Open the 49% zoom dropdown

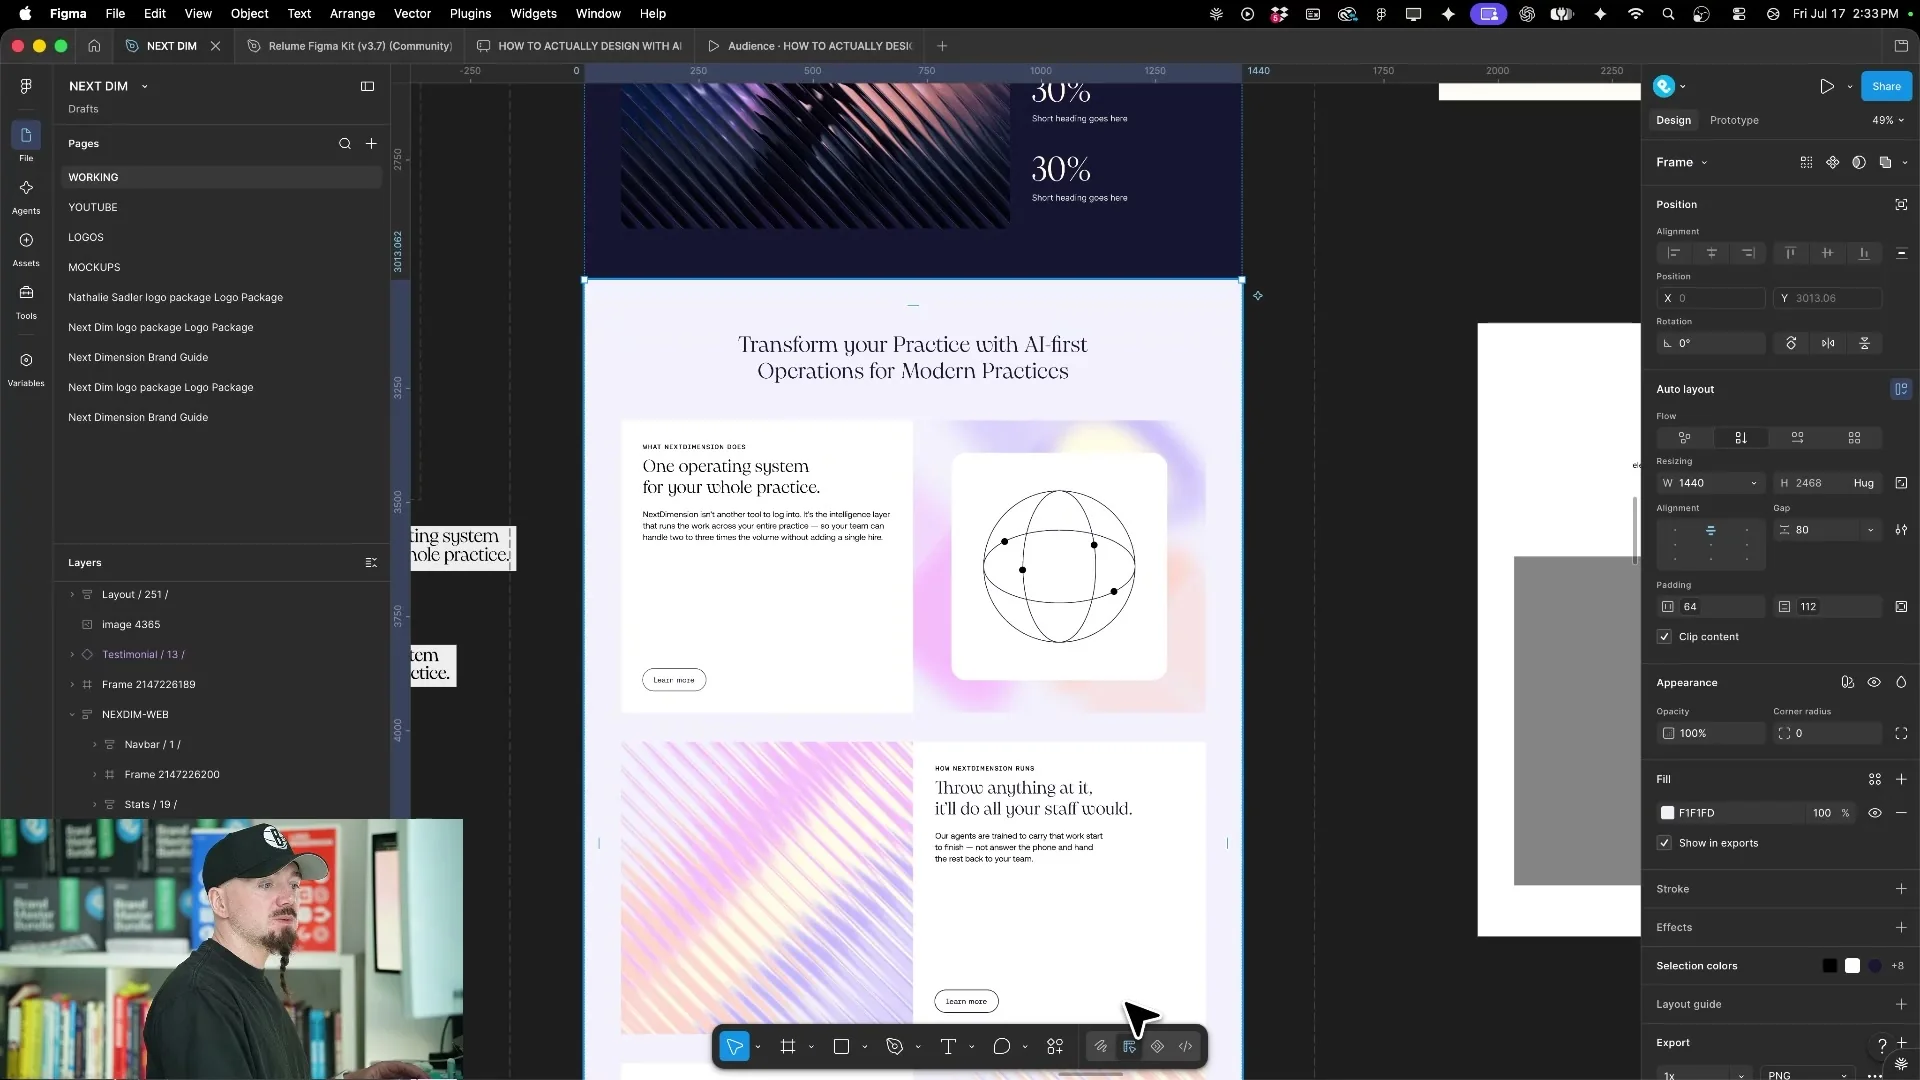point(1888,120)
